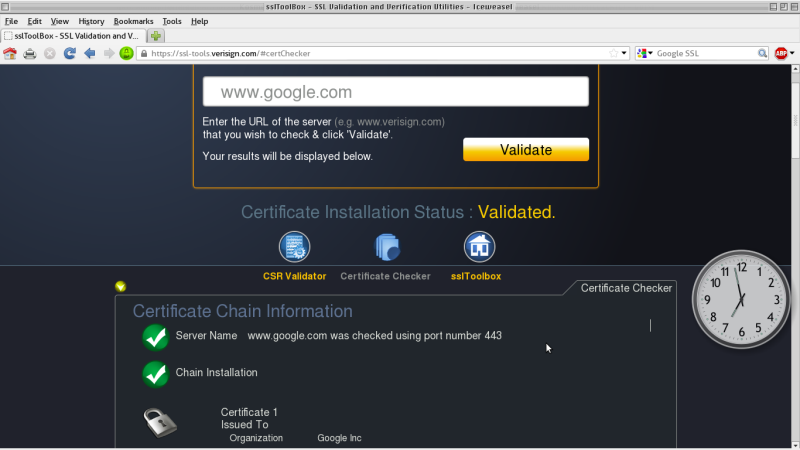Image resolution: width=800 pixels, height=450 pixels.
Task: Click the search magnifier icon
Action: [x=762, y=53]
